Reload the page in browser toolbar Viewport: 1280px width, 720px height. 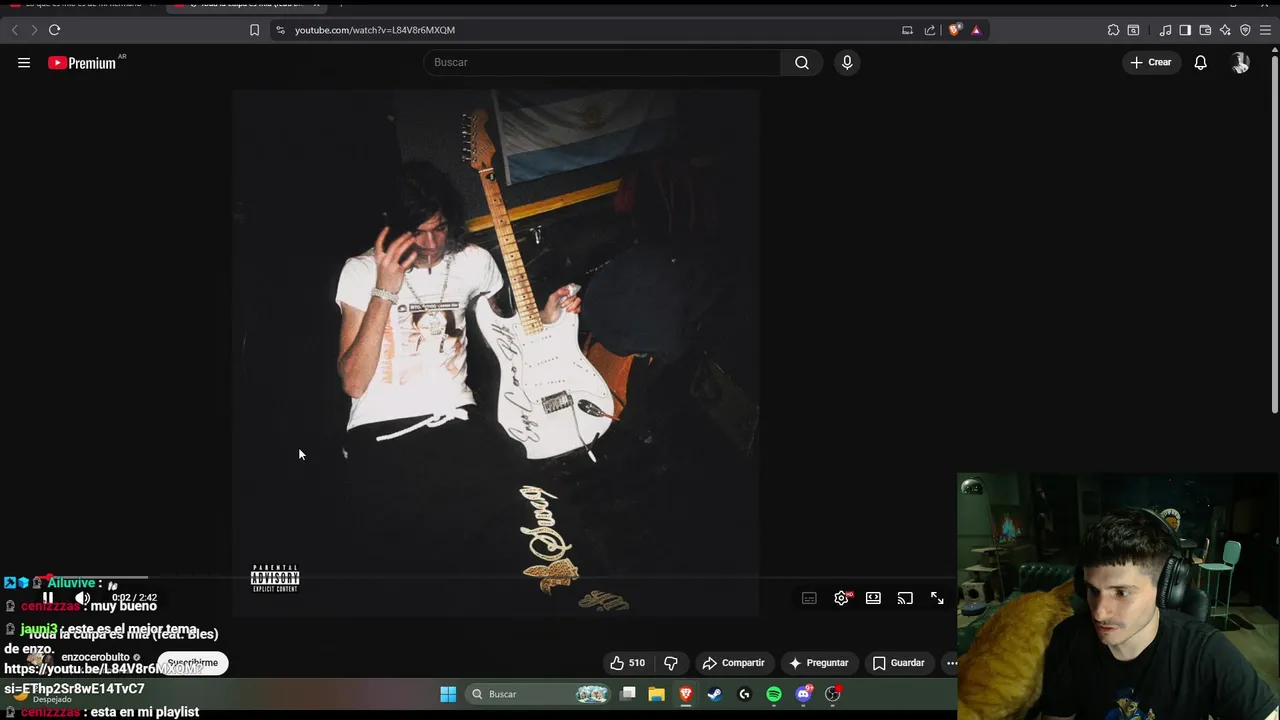(x=54, y=30)
